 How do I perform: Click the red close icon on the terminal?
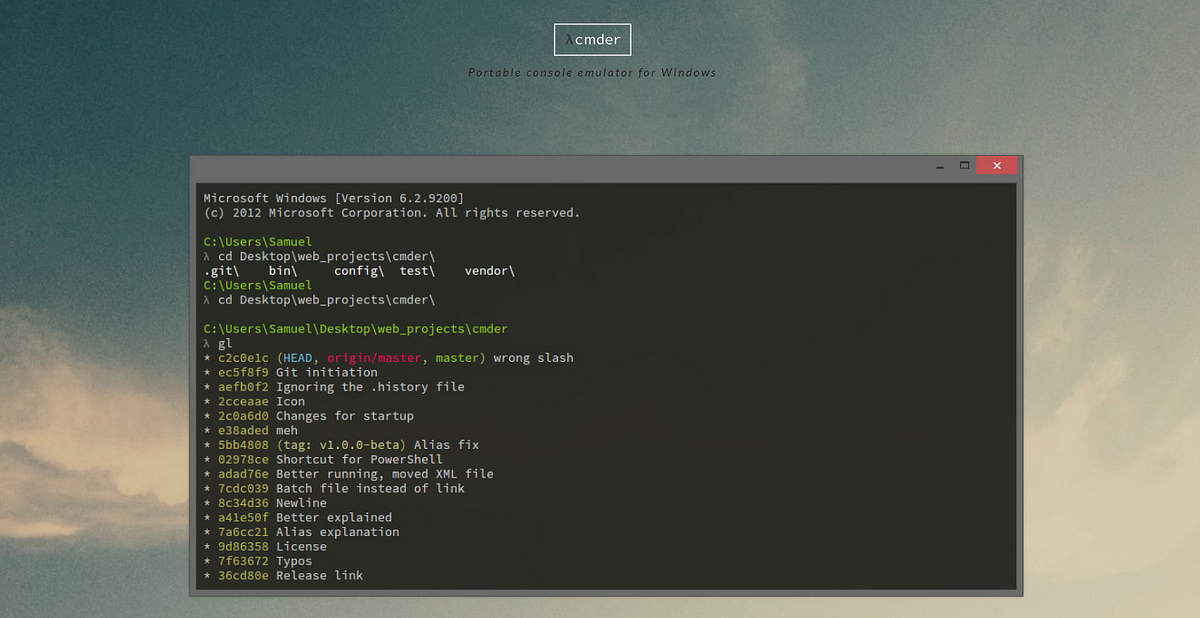point(996,165)
